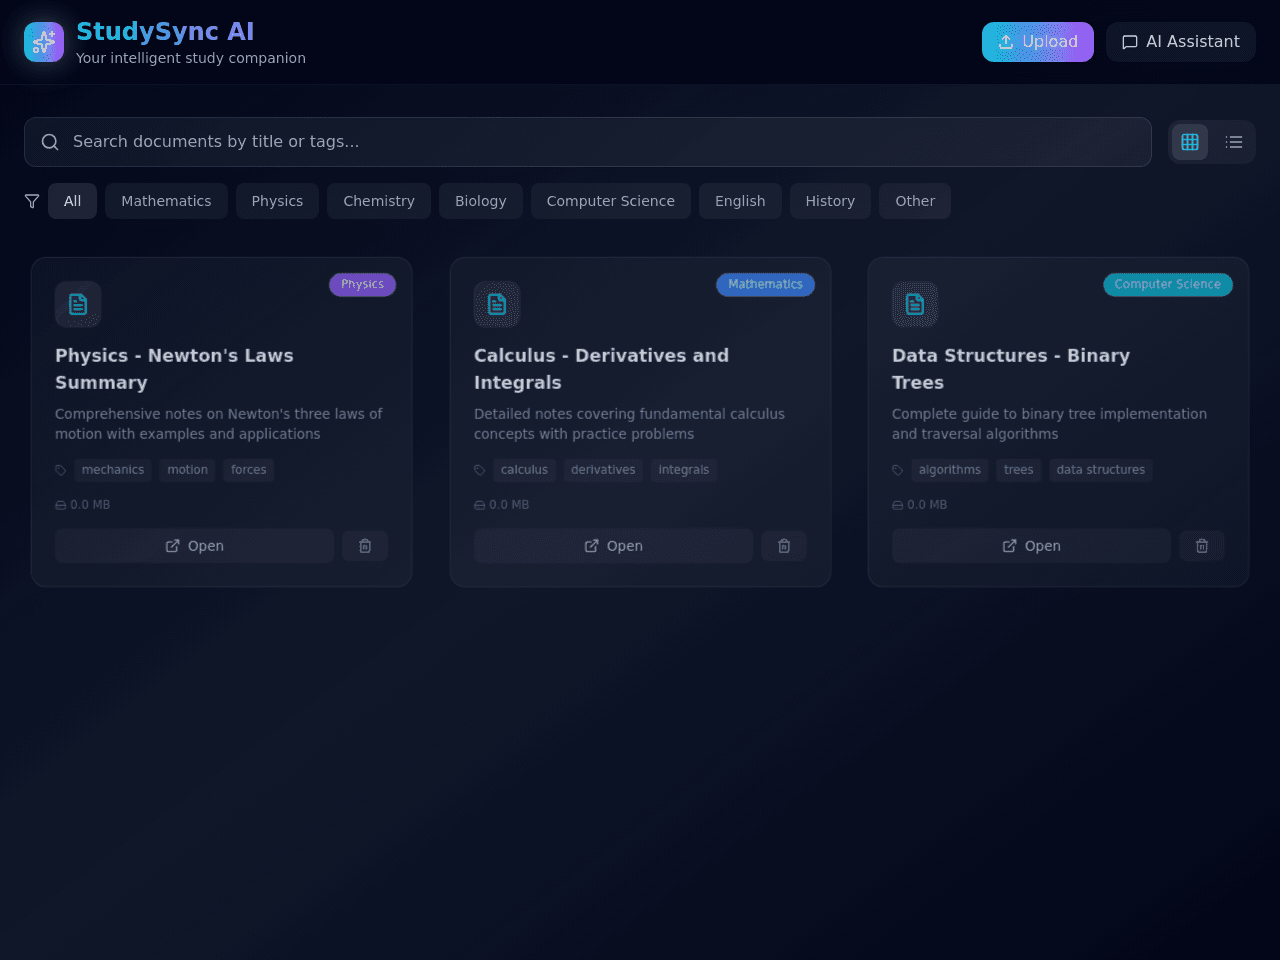Click storage icon on Calculus card
The image size is (1280, 960).
coord(480,505)
